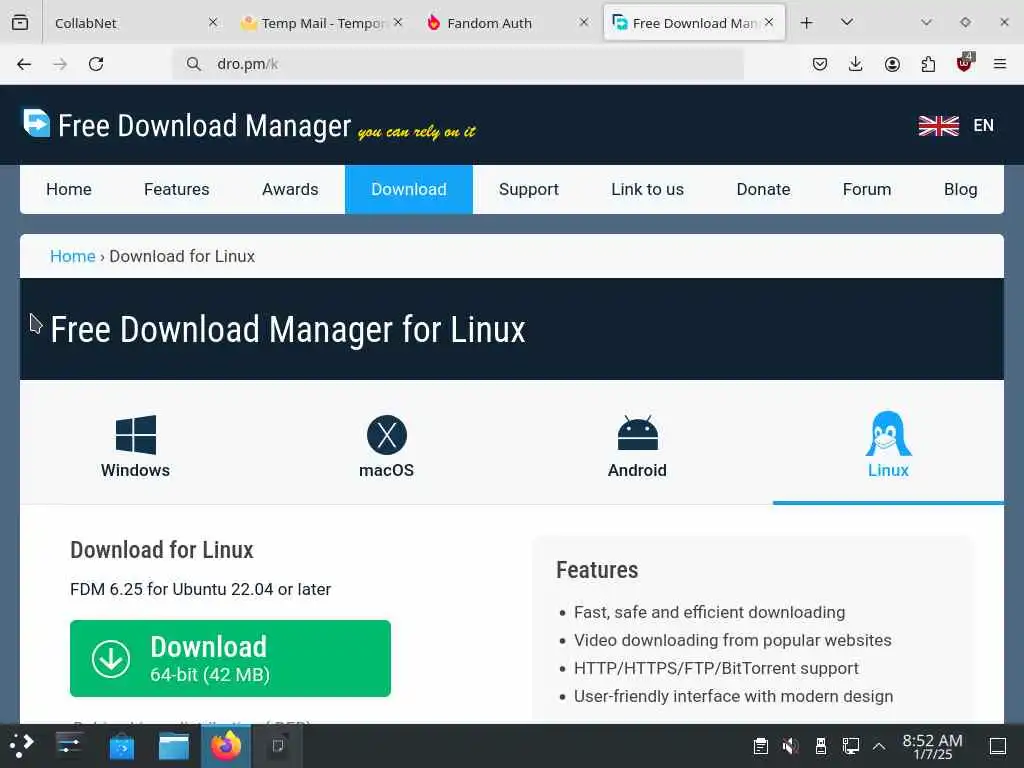The width and height of the screenshot is (1024, 768).
Task: Click the dro.pm address bar
Action: pos(458,64)
